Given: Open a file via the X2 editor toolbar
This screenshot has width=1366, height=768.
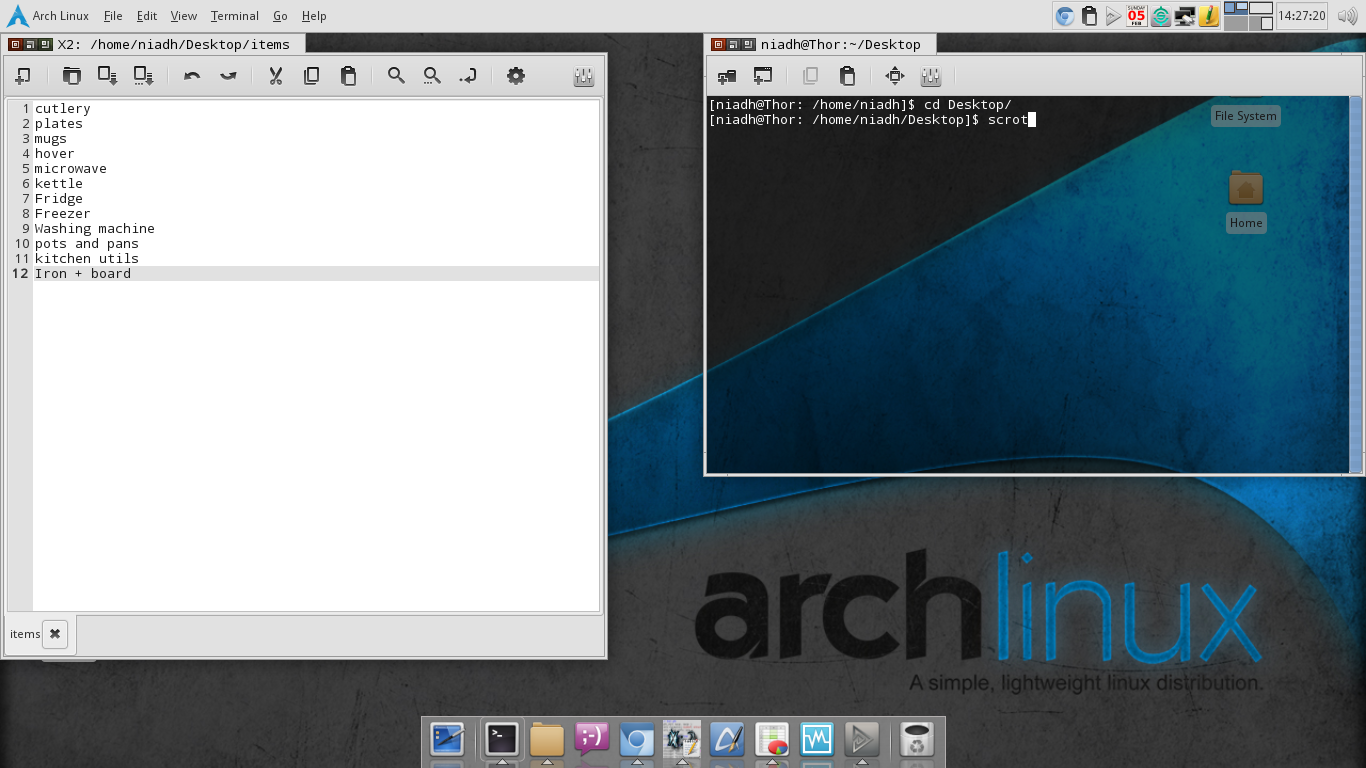Looking at the screenshot, I should [x=71, y=76].
